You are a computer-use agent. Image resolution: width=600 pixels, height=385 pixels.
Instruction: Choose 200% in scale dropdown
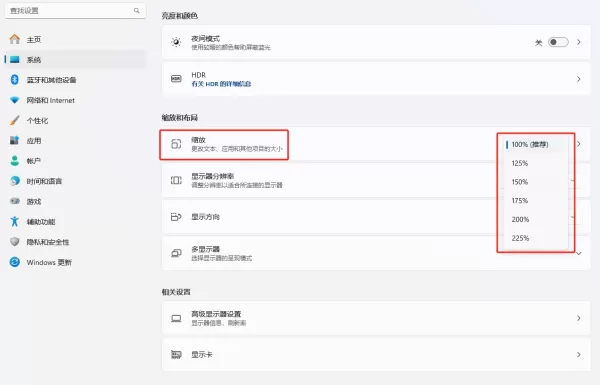(x=534, y=219)
